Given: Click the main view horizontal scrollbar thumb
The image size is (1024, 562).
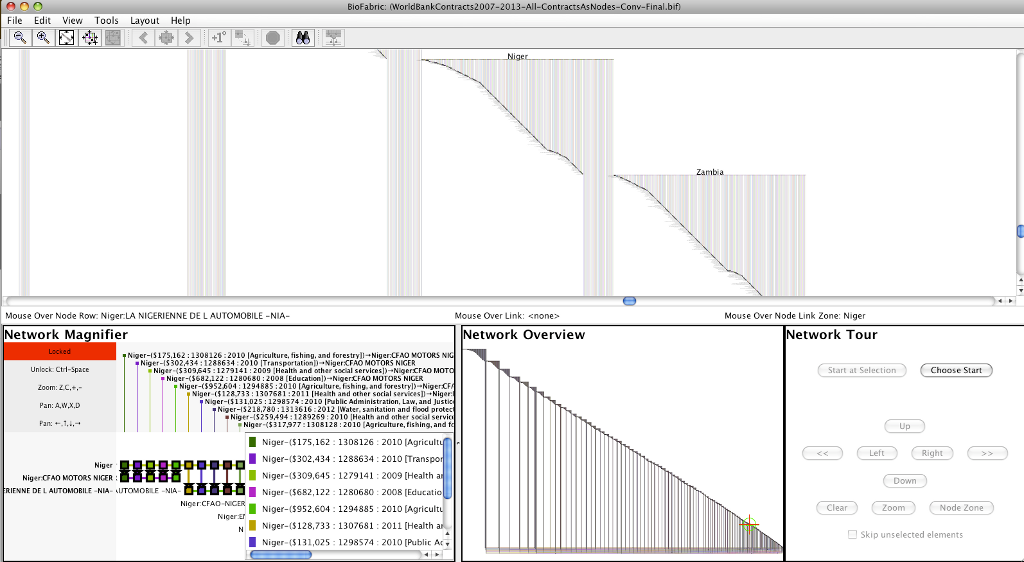Looking at the screenshot, I should pos(629,300).
